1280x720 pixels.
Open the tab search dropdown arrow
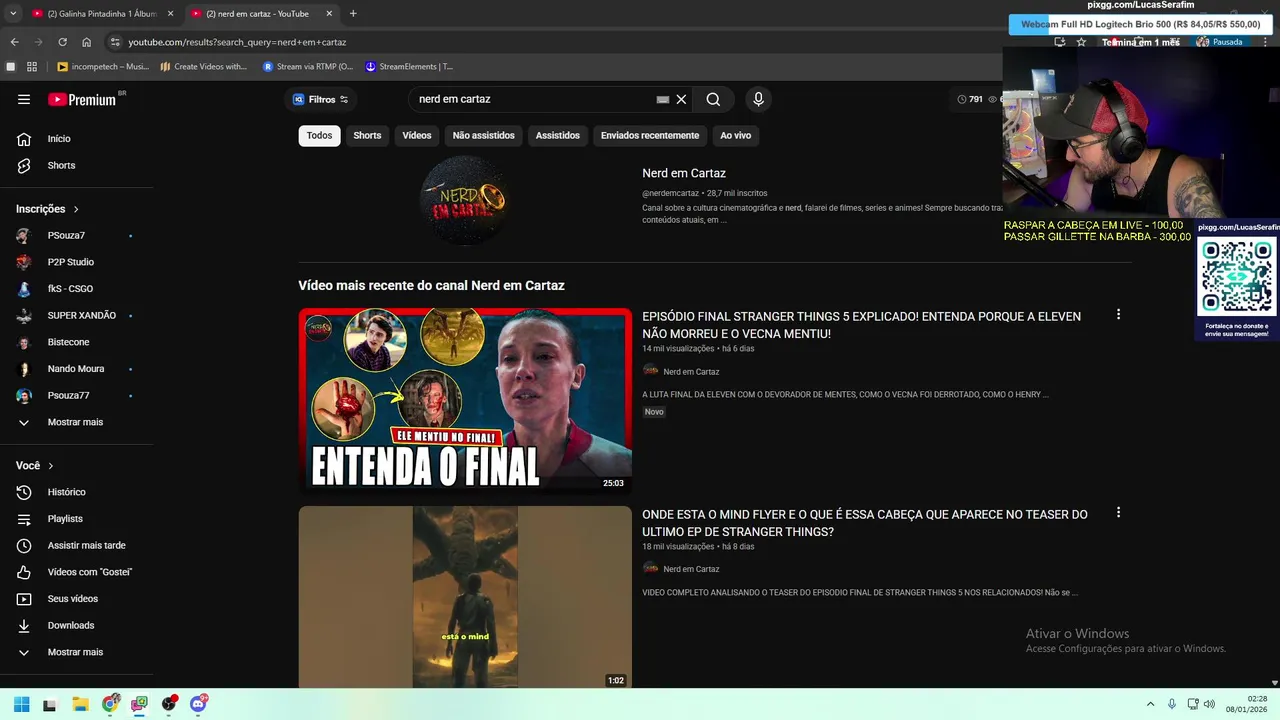pyautogui.click(x=13, y=14)
